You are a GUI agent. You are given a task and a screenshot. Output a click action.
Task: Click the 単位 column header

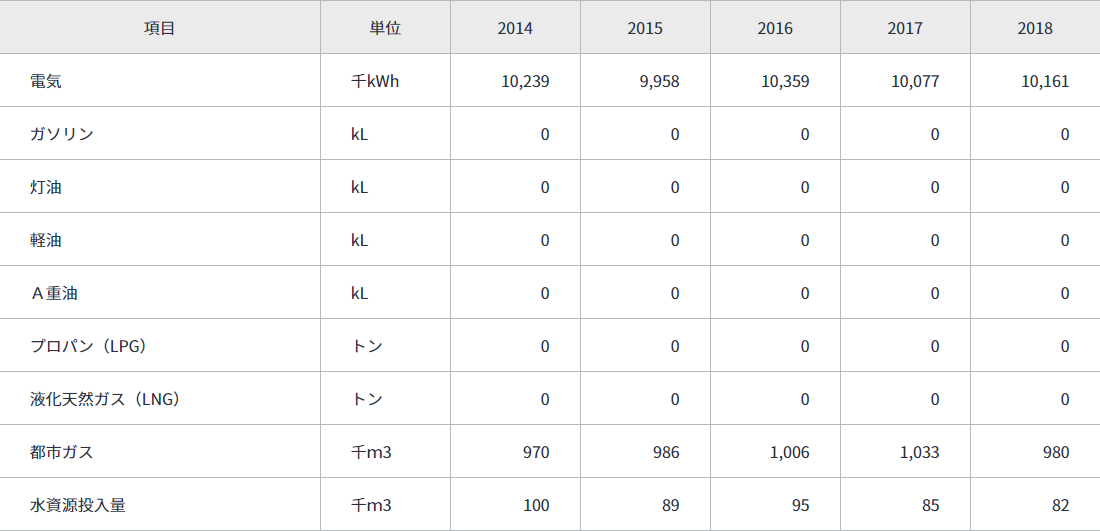[385, 28]
